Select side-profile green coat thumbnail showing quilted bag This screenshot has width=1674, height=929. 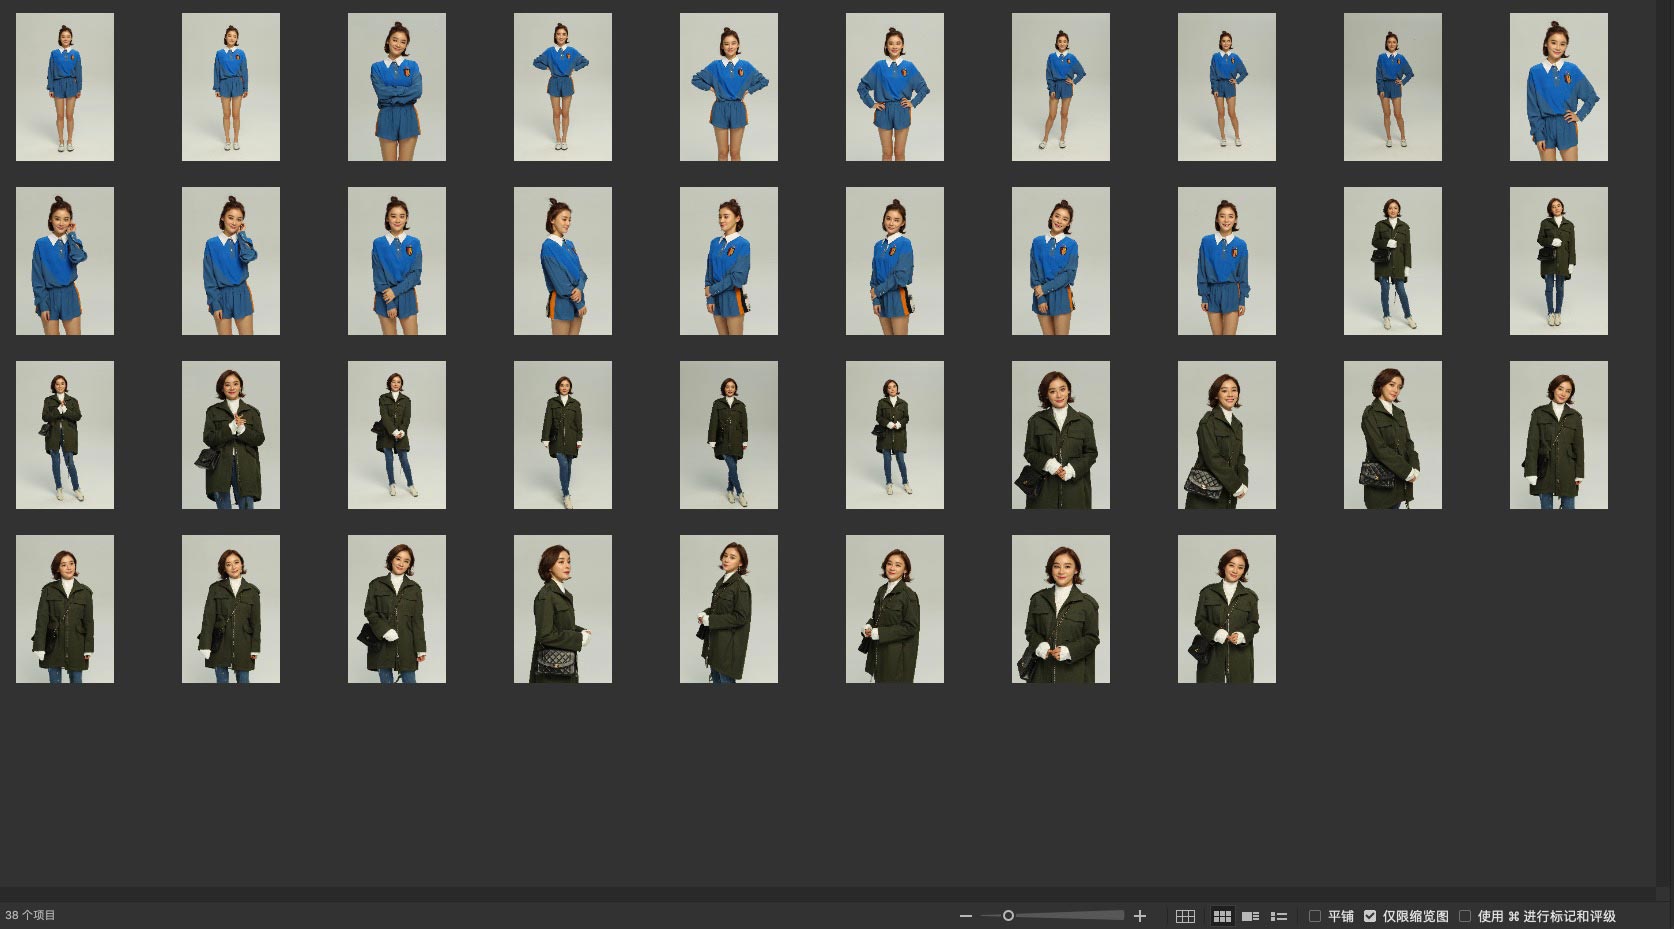563,609
